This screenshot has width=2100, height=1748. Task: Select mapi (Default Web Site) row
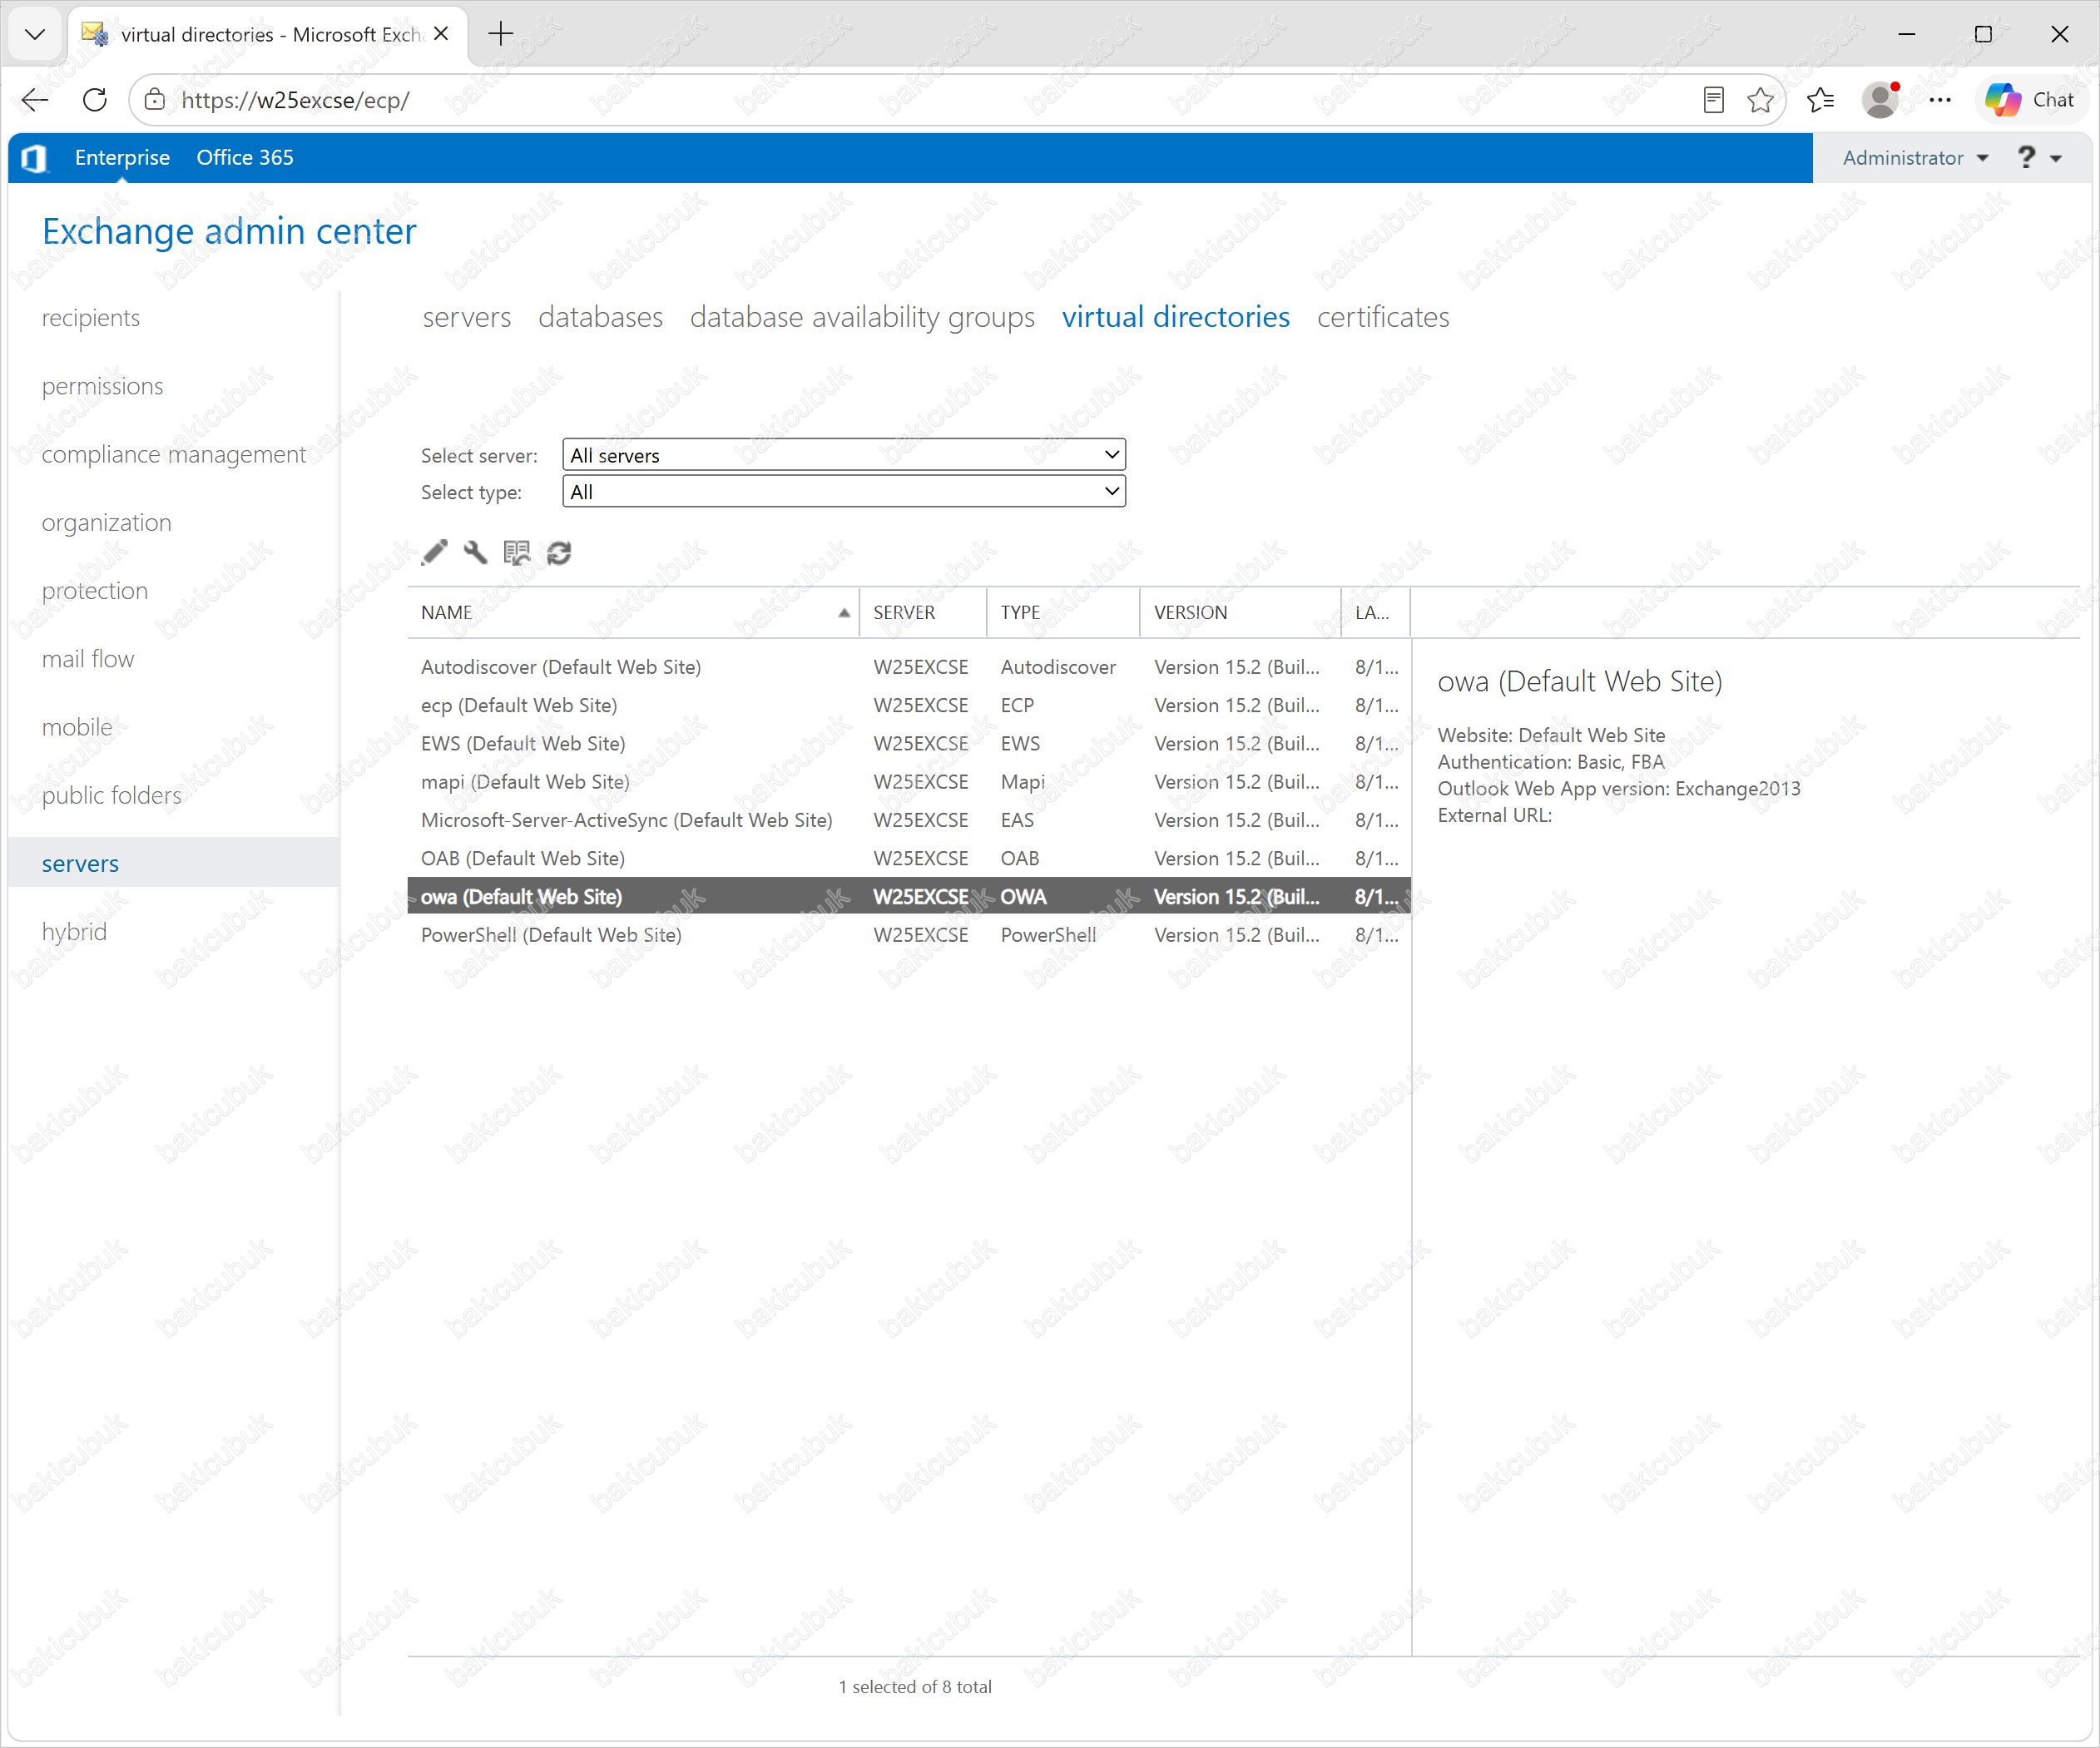coord(909,781)
